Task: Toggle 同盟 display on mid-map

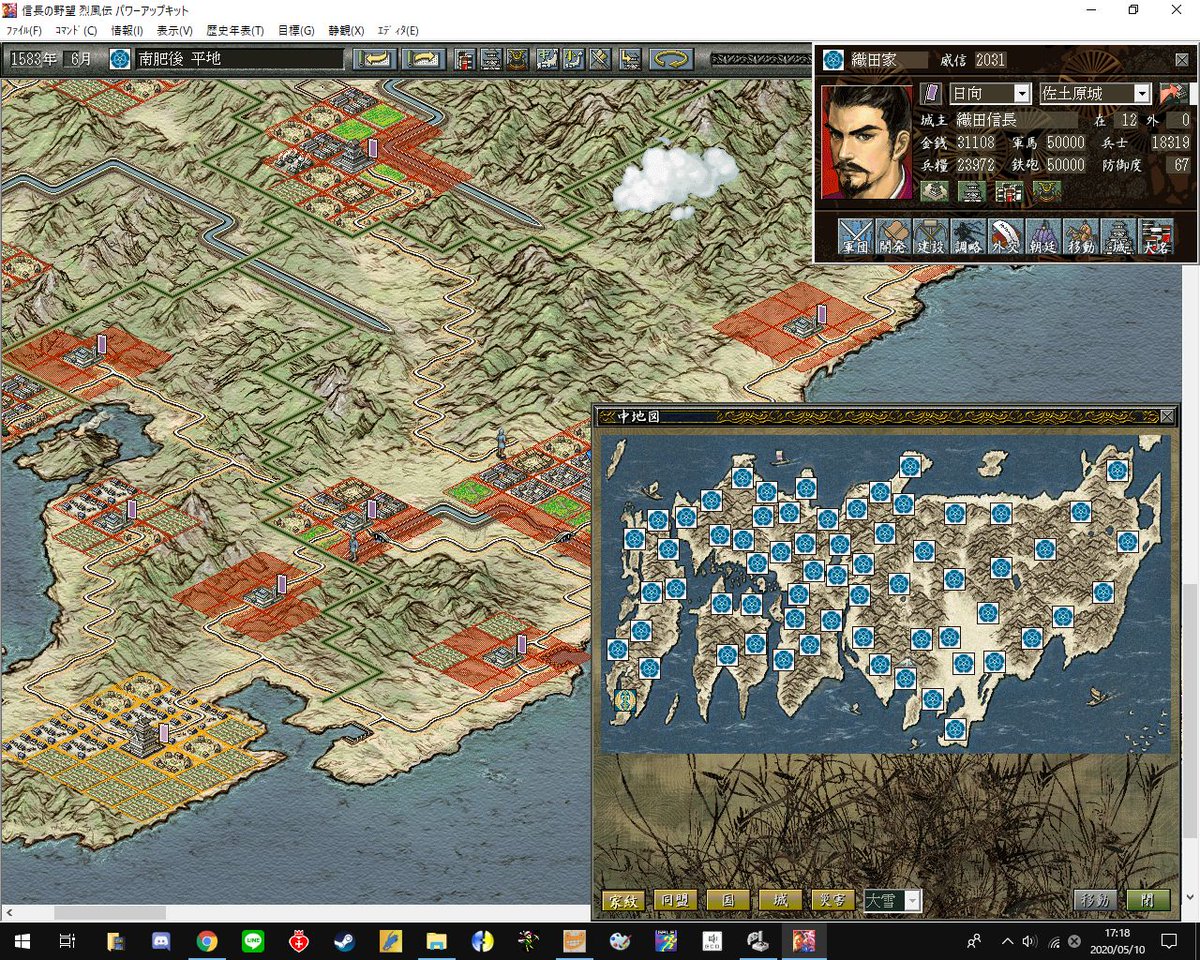Action: click(675, 900)
